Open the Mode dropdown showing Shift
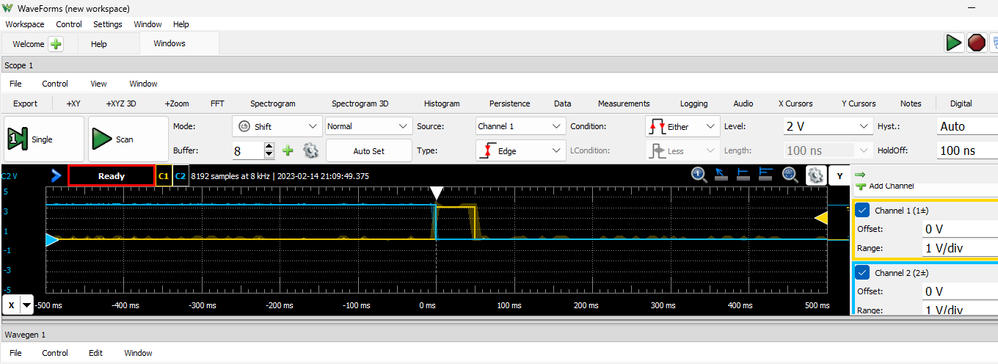Viewport: 998px width, 364px height. tap(277, 127)
